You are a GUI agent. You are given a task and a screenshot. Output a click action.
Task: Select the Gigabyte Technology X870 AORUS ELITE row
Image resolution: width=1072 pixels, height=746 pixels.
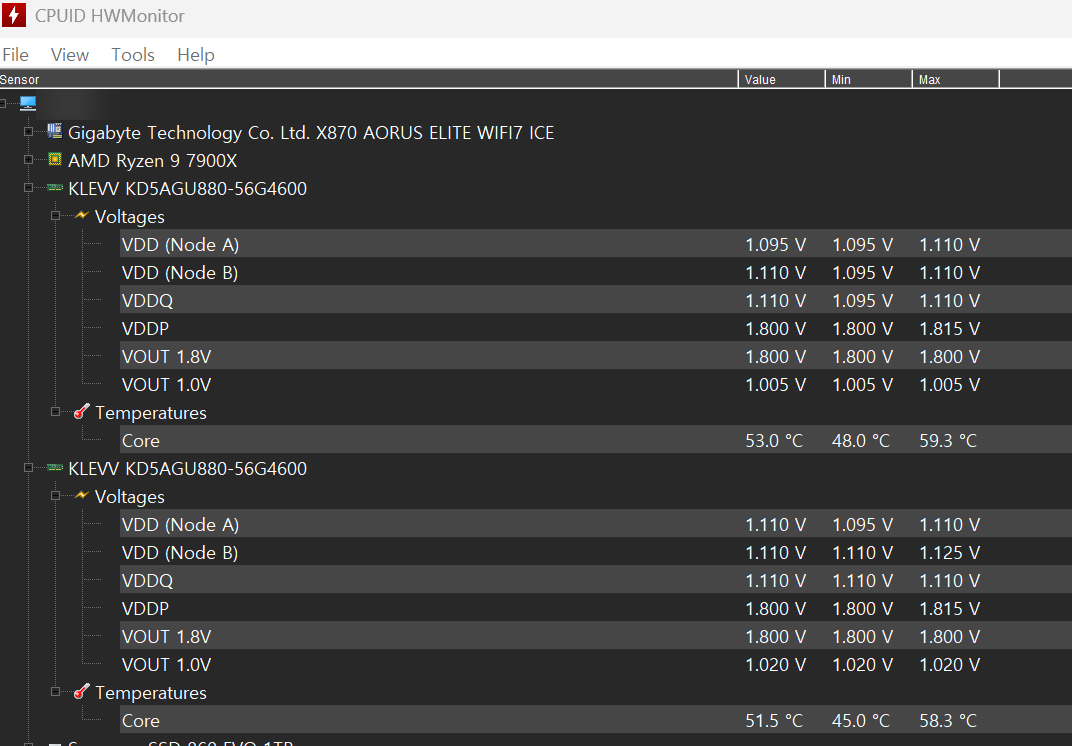(x=311, y=132)
